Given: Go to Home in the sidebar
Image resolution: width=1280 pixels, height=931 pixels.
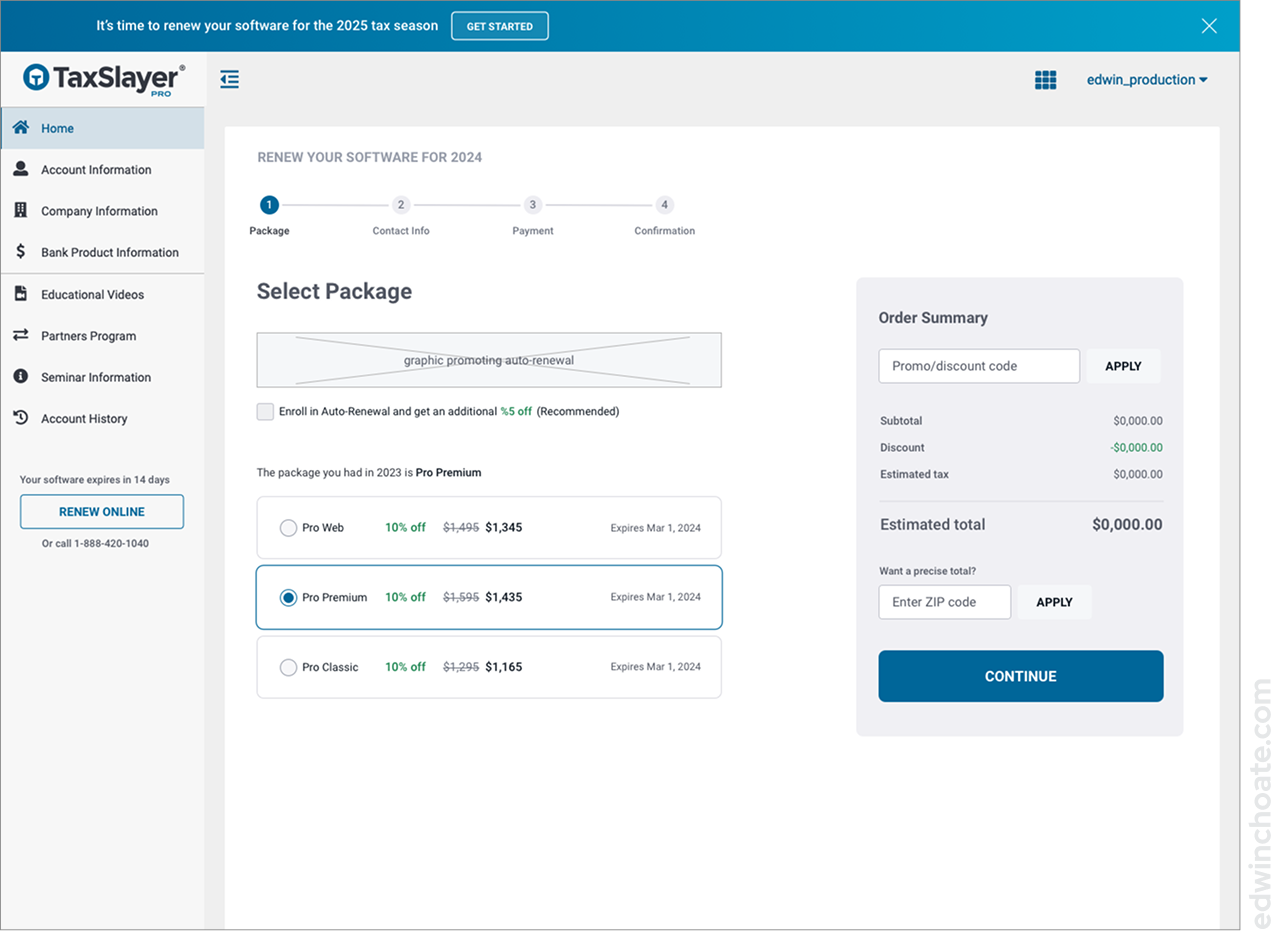Looking at the screenshot, I should [102, 128].
